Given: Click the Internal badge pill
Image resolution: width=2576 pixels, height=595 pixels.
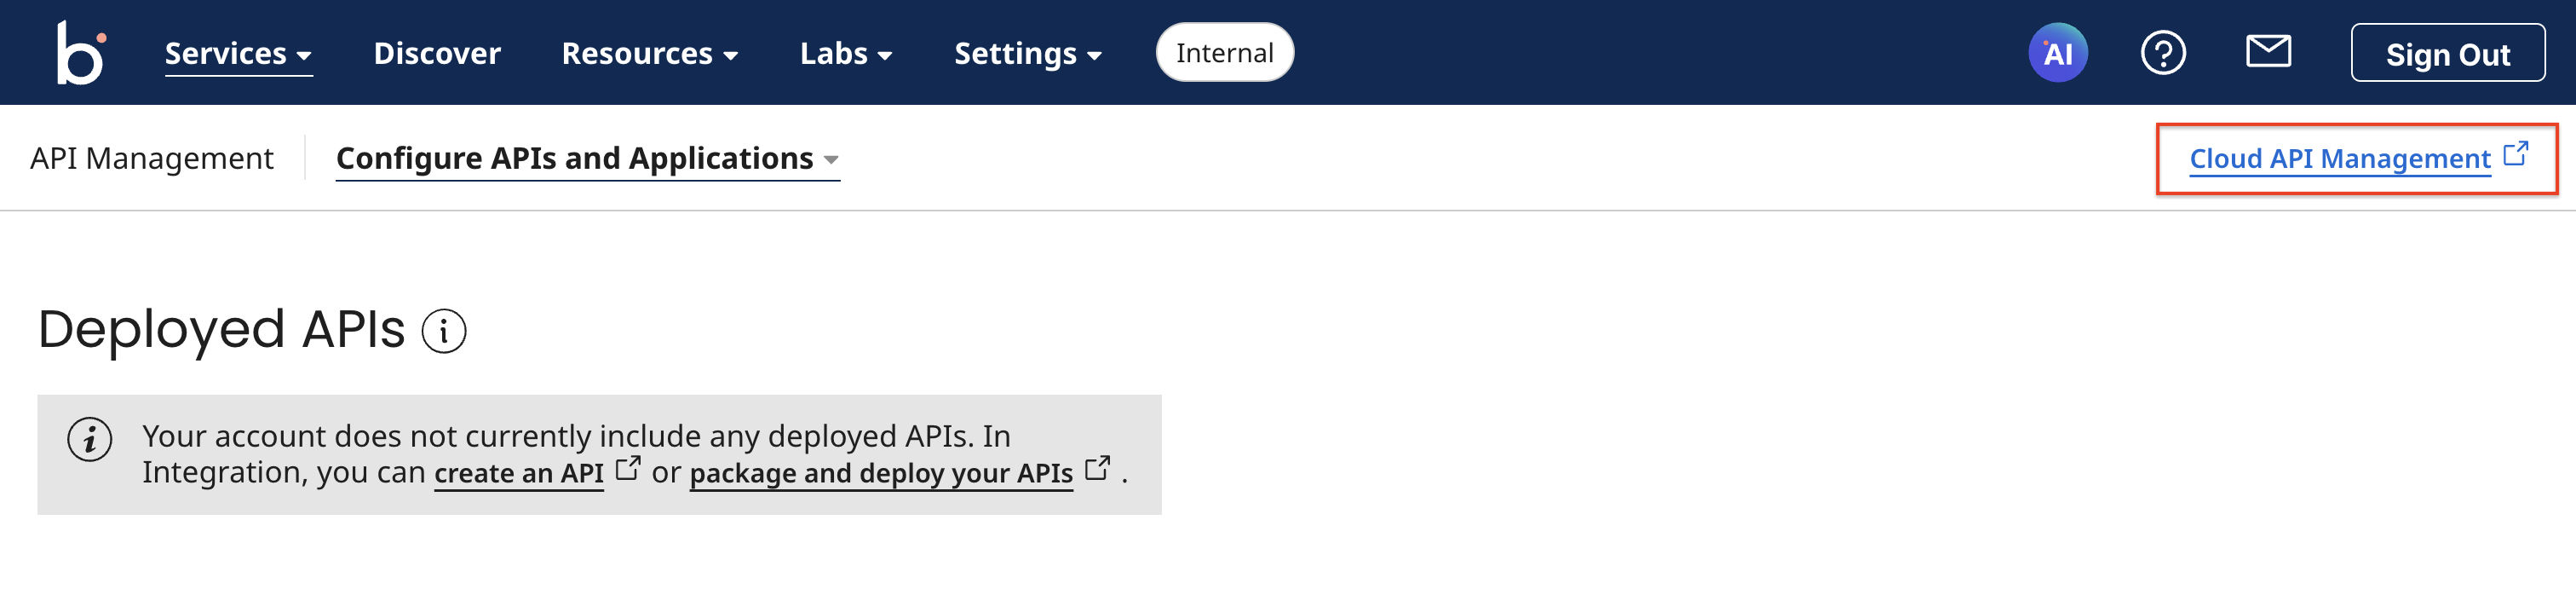Looking at the screenshot, I should pyautogui.click(x=1224, y=53).
